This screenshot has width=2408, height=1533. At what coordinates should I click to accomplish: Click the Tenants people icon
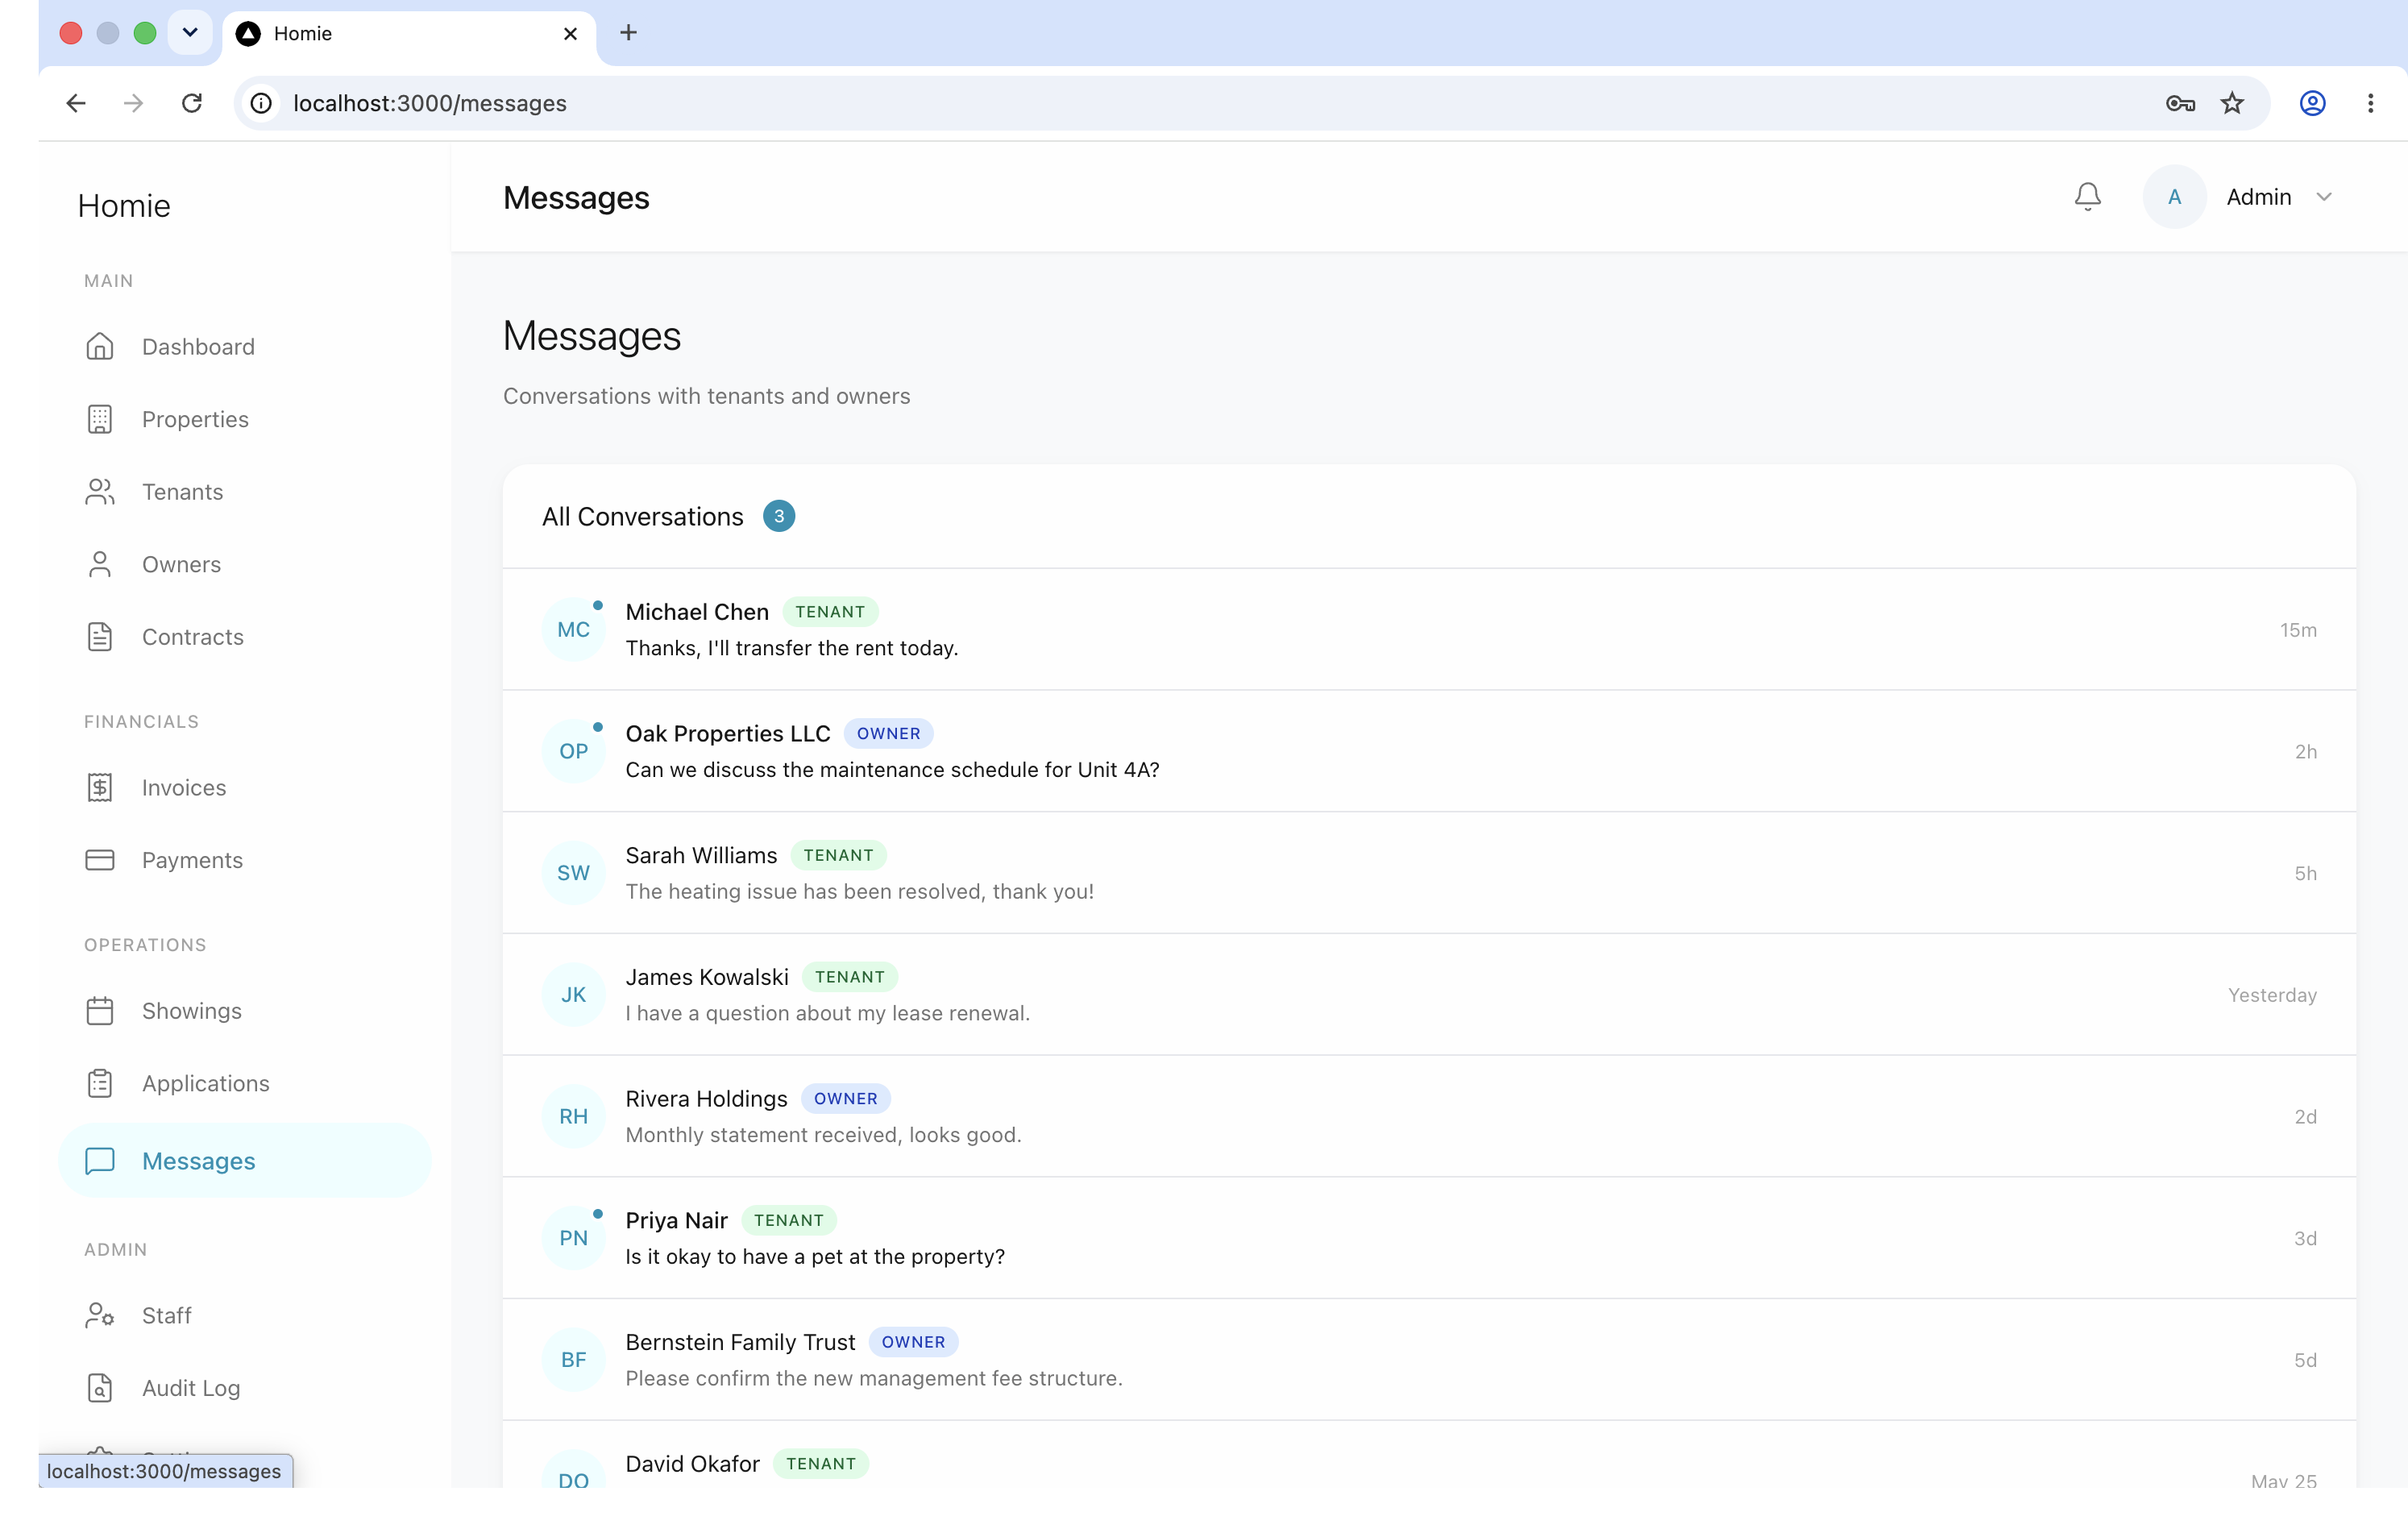coord(100,492)
